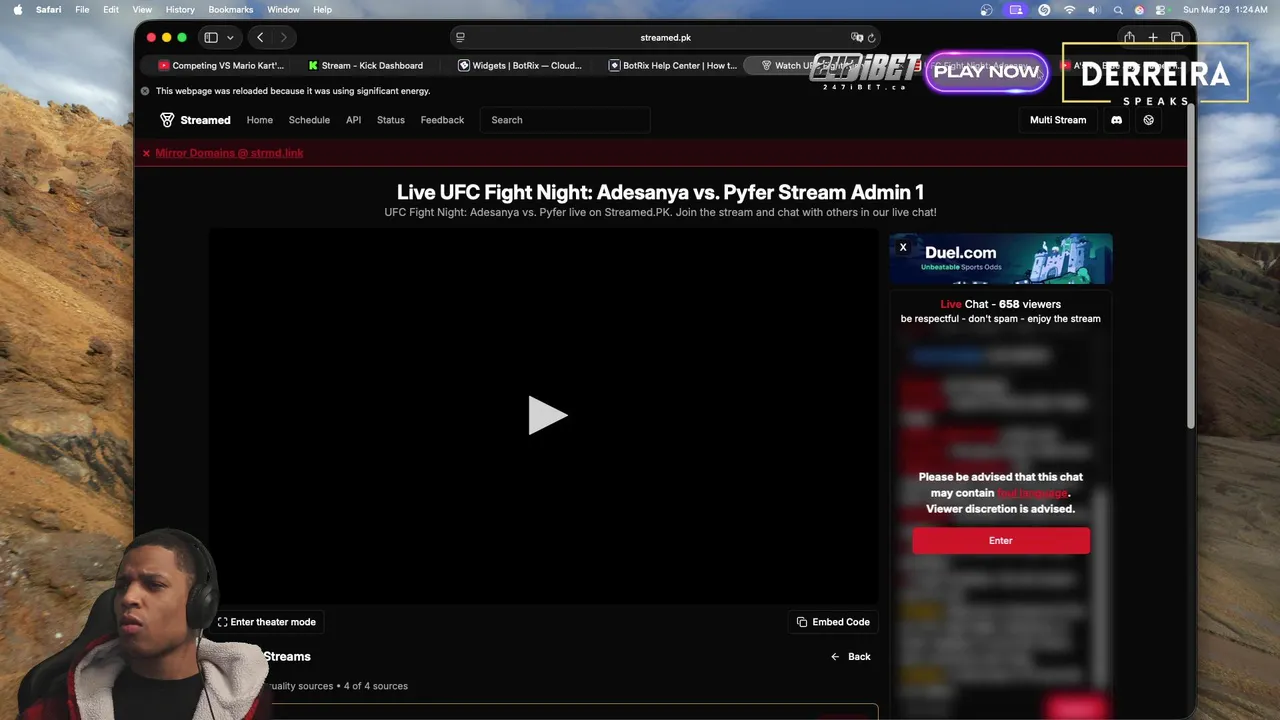The image size is (1280, 720).
Task: Click the Wi-Fi menu bar icon
Action: pyautogui.click(x=1069, y=9)
